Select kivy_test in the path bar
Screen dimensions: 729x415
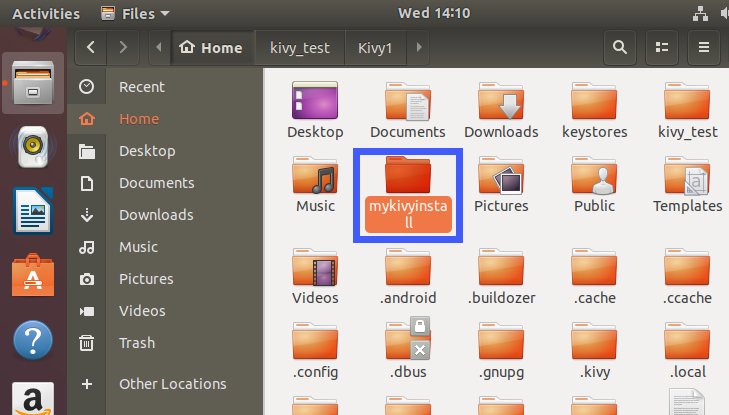tap(300, 47)
